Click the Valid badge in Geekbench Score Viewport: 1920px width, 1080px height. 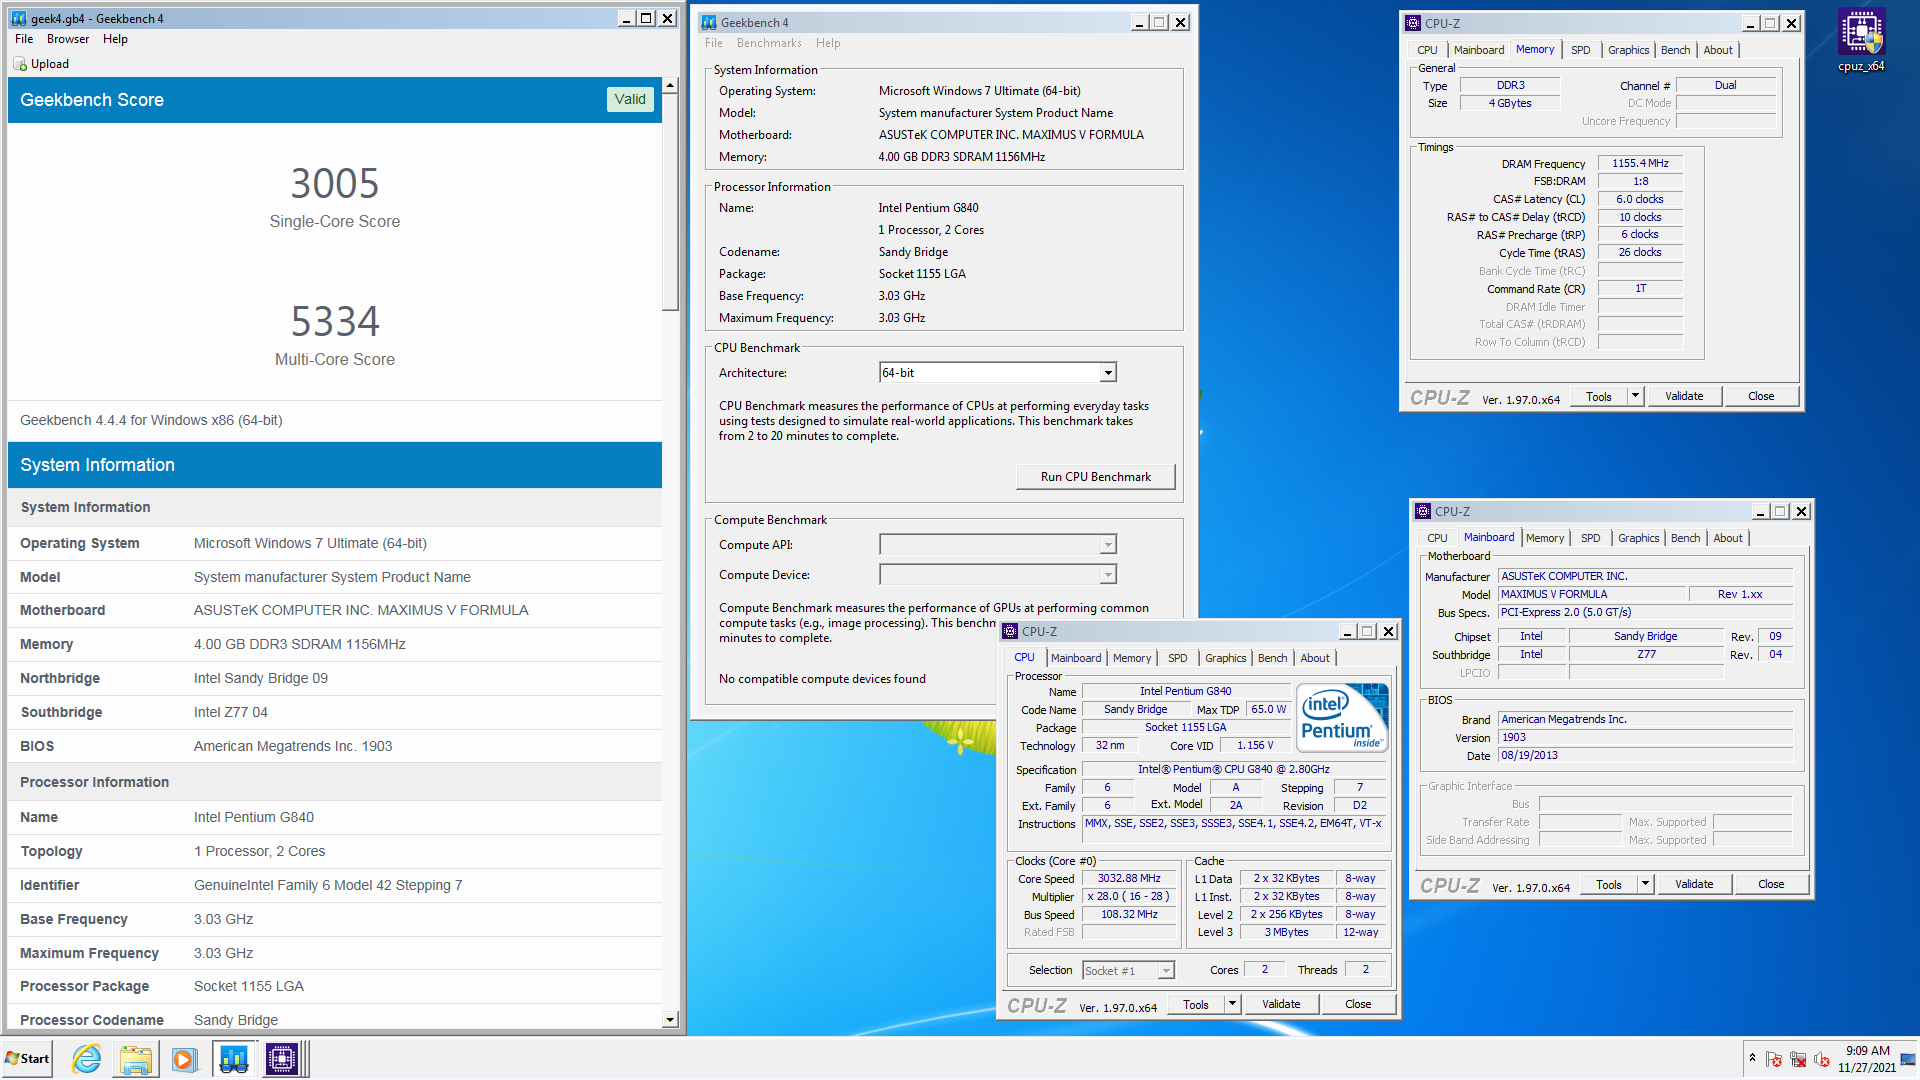pos(630,99)
